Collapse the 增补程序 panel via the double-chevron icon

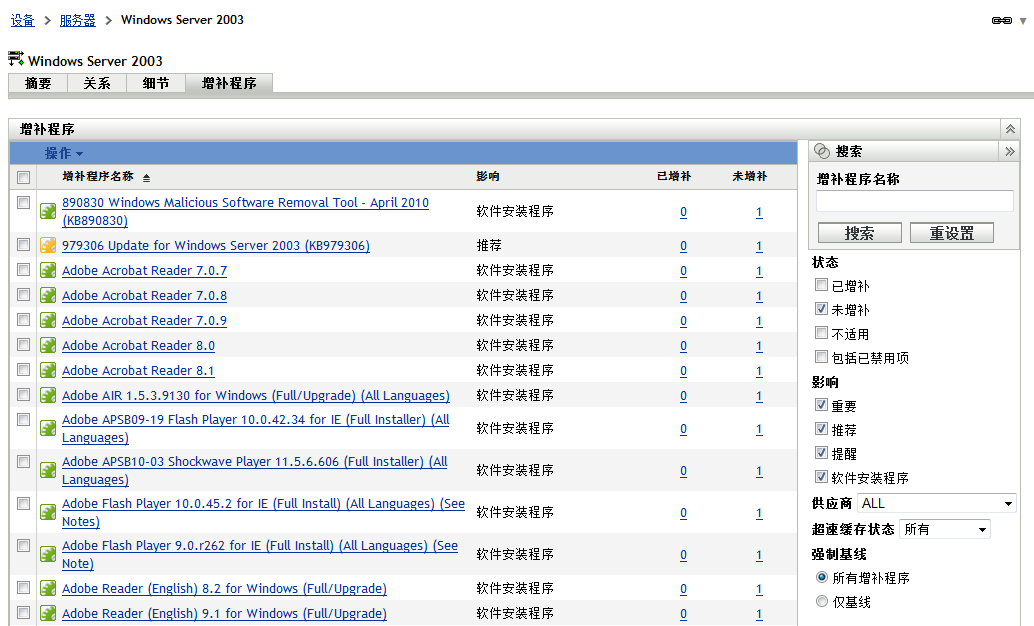click(1010, 128)
